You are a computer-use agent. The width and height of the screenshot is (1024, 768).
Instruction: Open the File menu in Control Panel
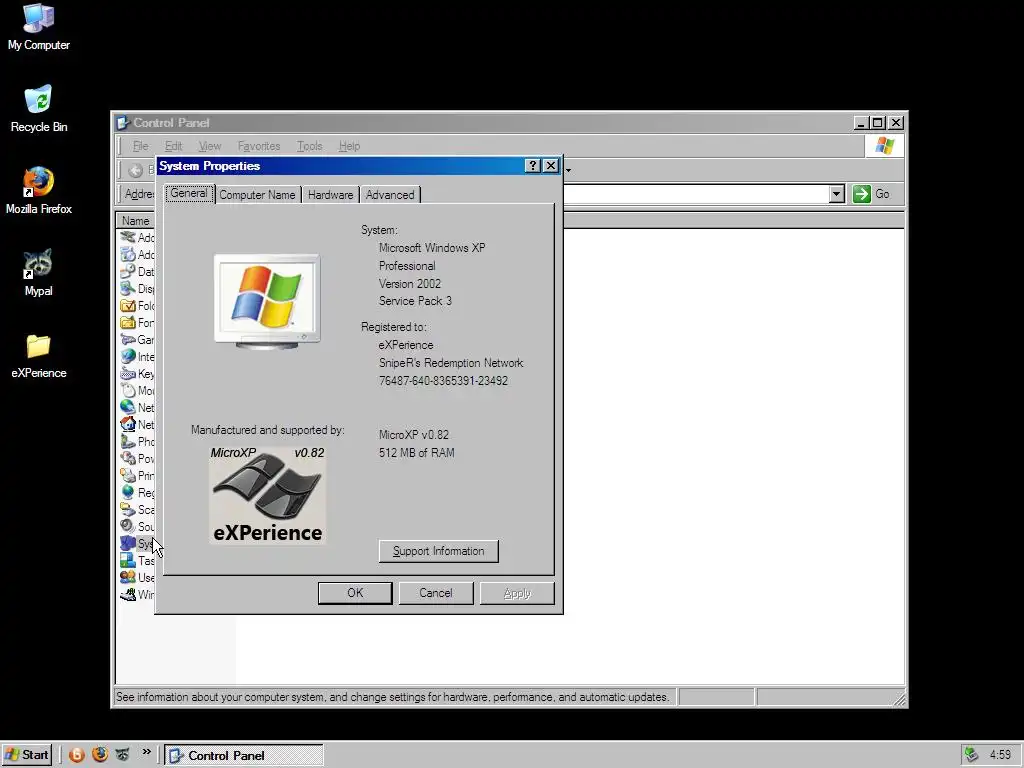[140, 146]
